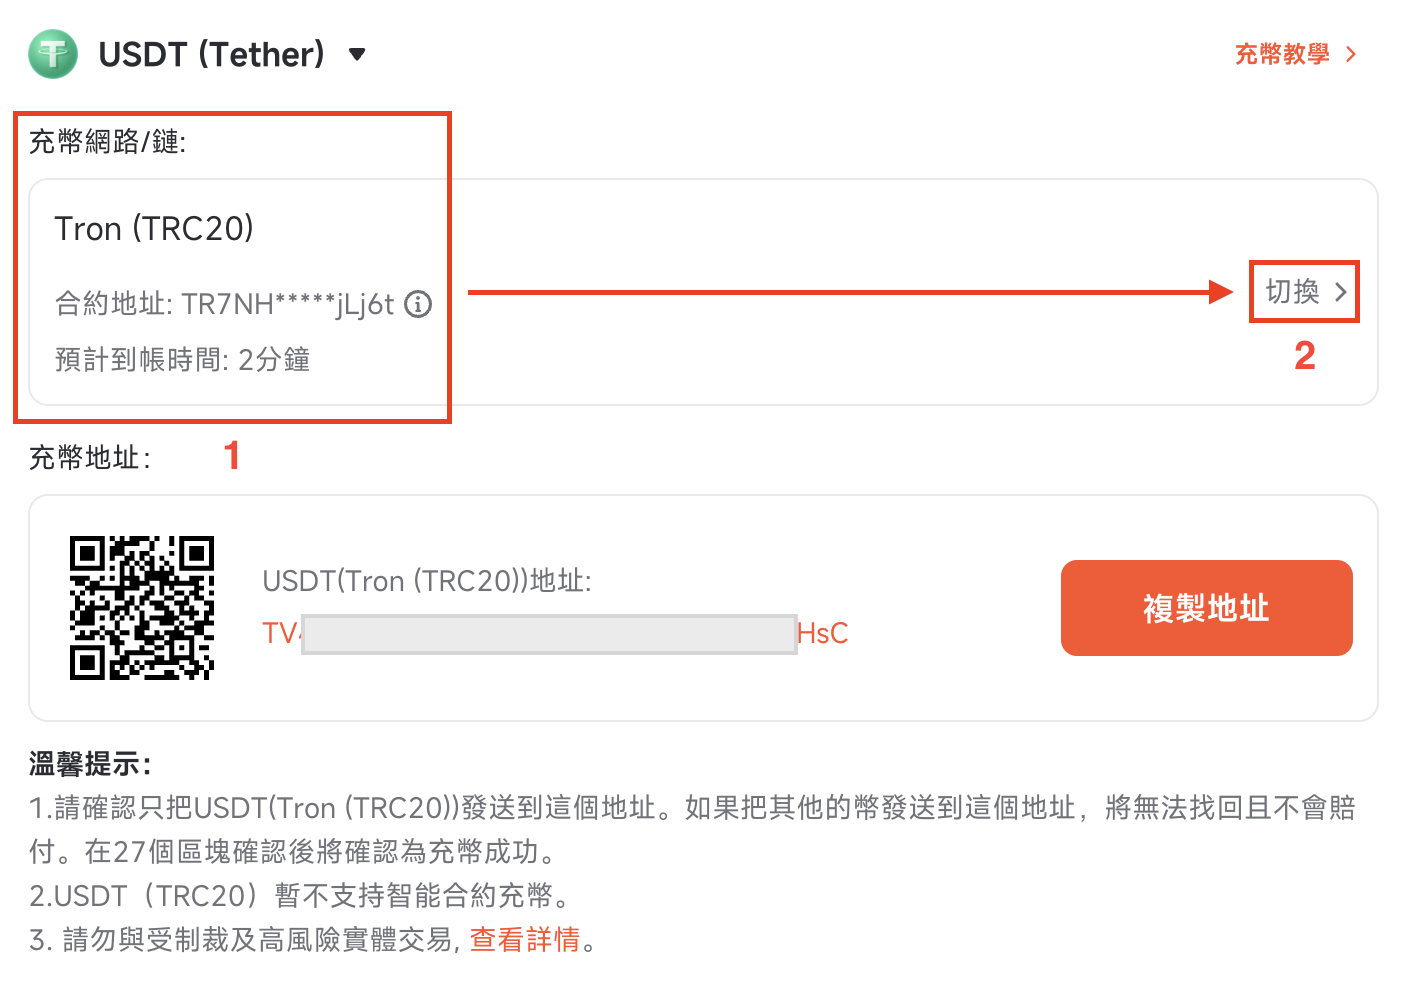The image size is (1412, 992).
Task: Click the orange TV...HsC deposit address text
Action: coord(555,634)
